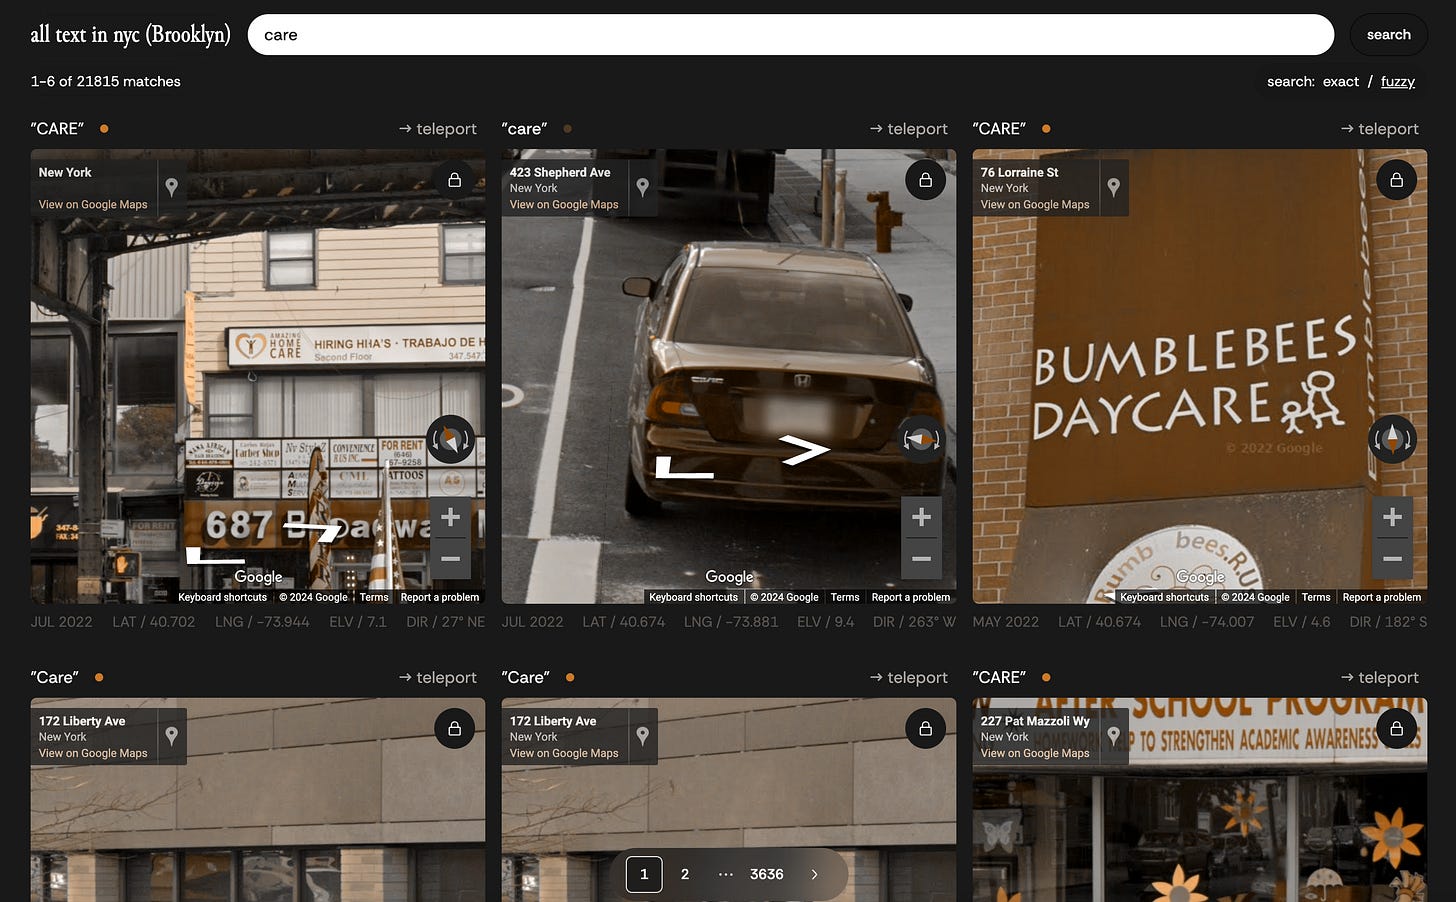Screen dimensions: 1456x902
Task: Click Terms on the HOME CARE street view
Action: [374, 597]
